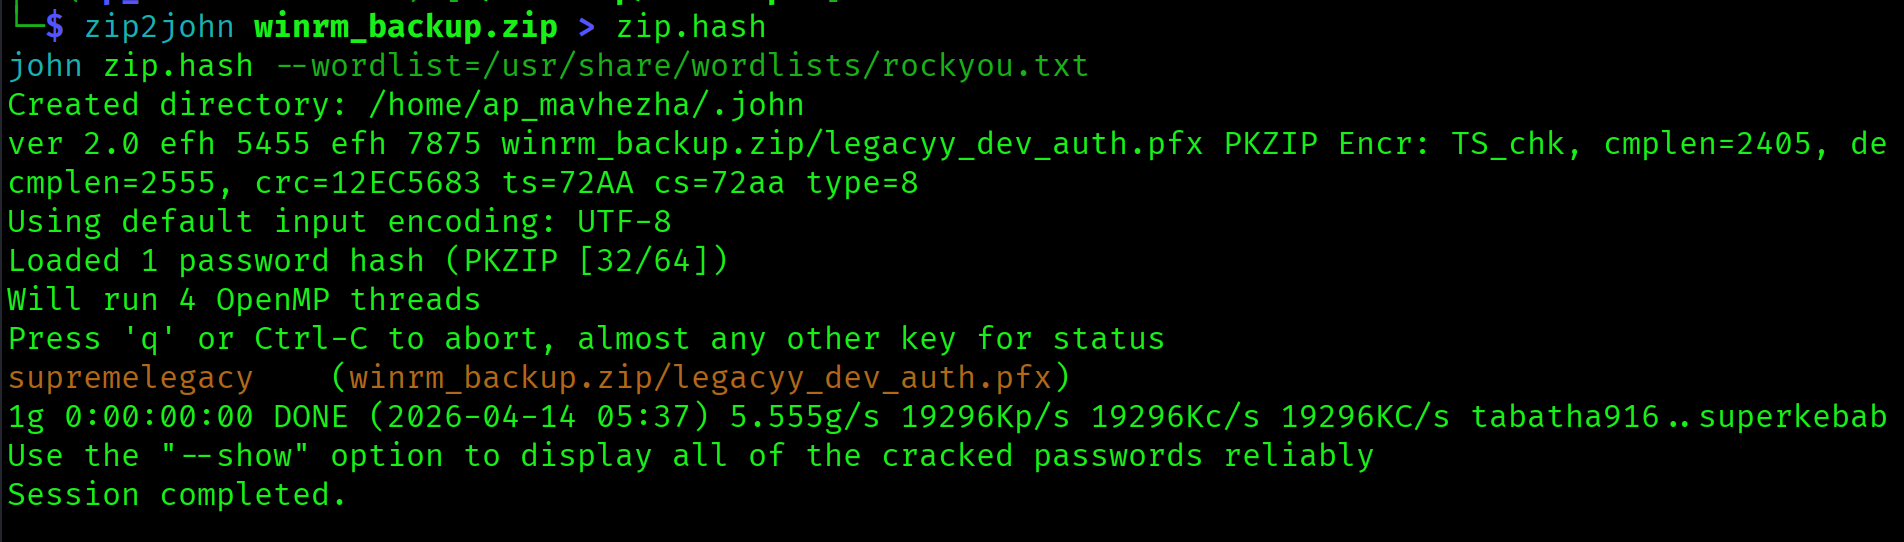Viewport: 1904px width, 542px height.
Task: Click the tabatha916..superkebab candidate range
Action: click(x=1678, y=417)
